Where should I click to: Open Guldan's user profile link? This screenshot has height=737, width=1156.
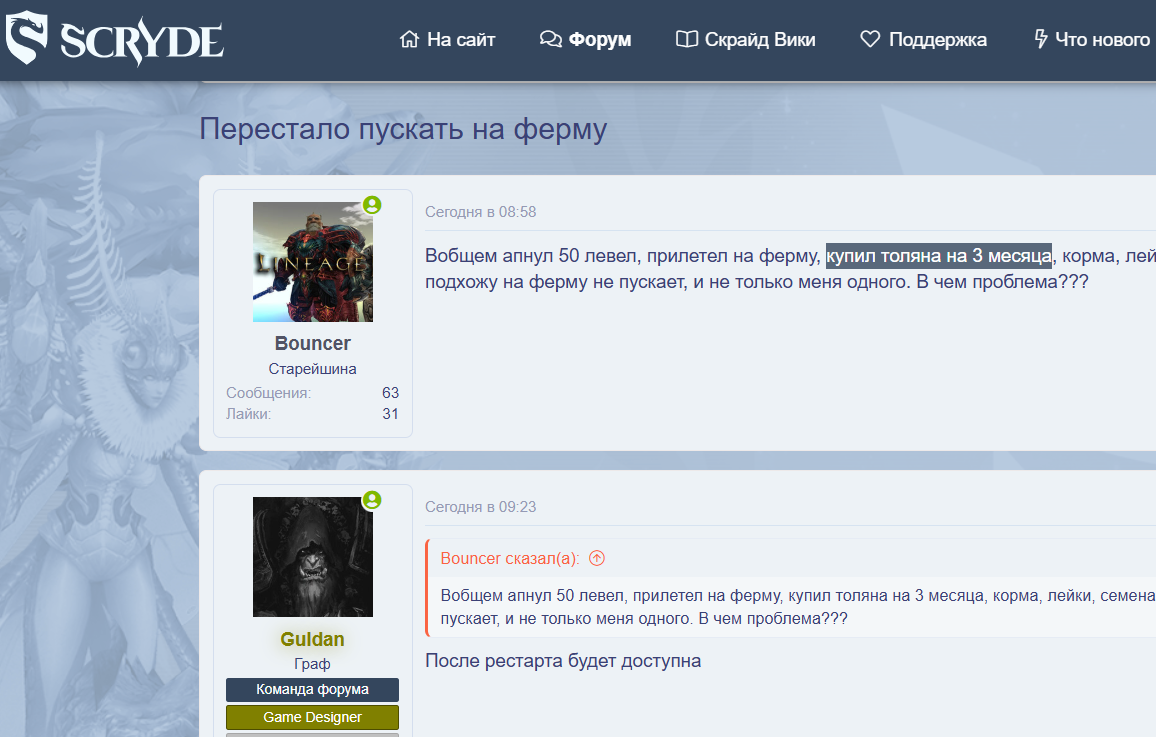(313, 639)
